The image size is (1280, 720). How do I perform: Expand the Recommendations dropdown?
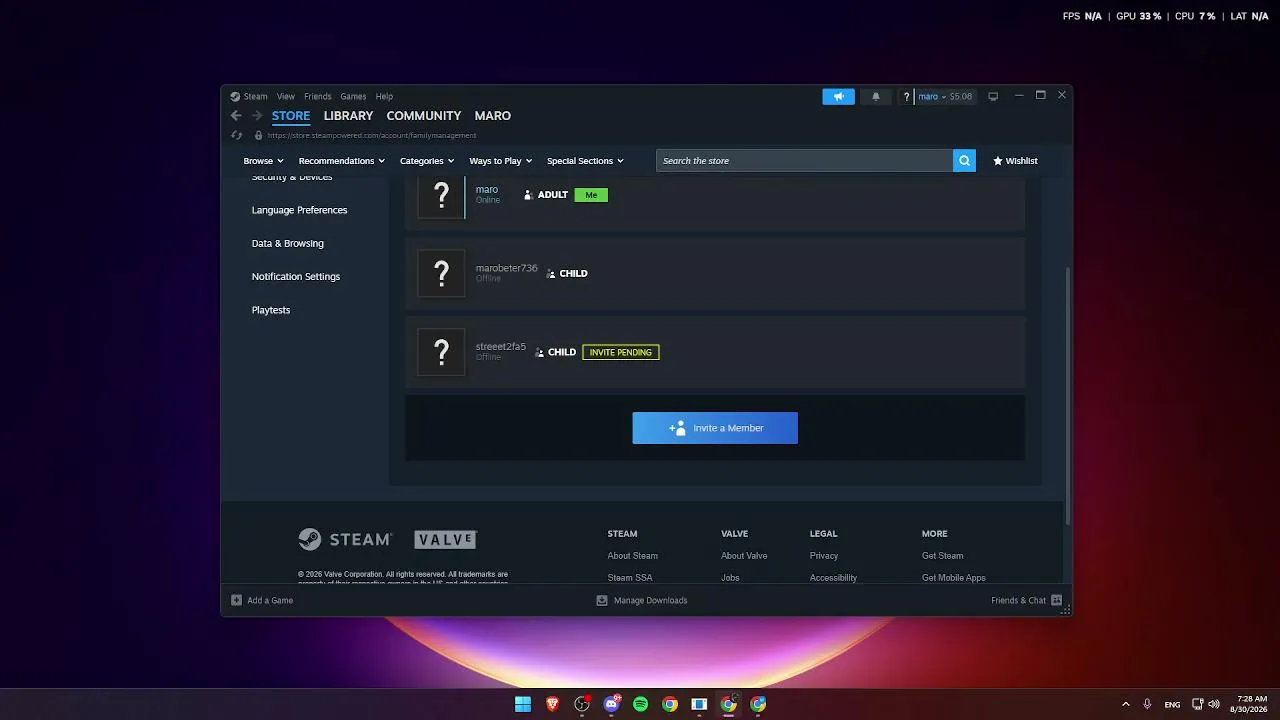(x=341, y=161)
